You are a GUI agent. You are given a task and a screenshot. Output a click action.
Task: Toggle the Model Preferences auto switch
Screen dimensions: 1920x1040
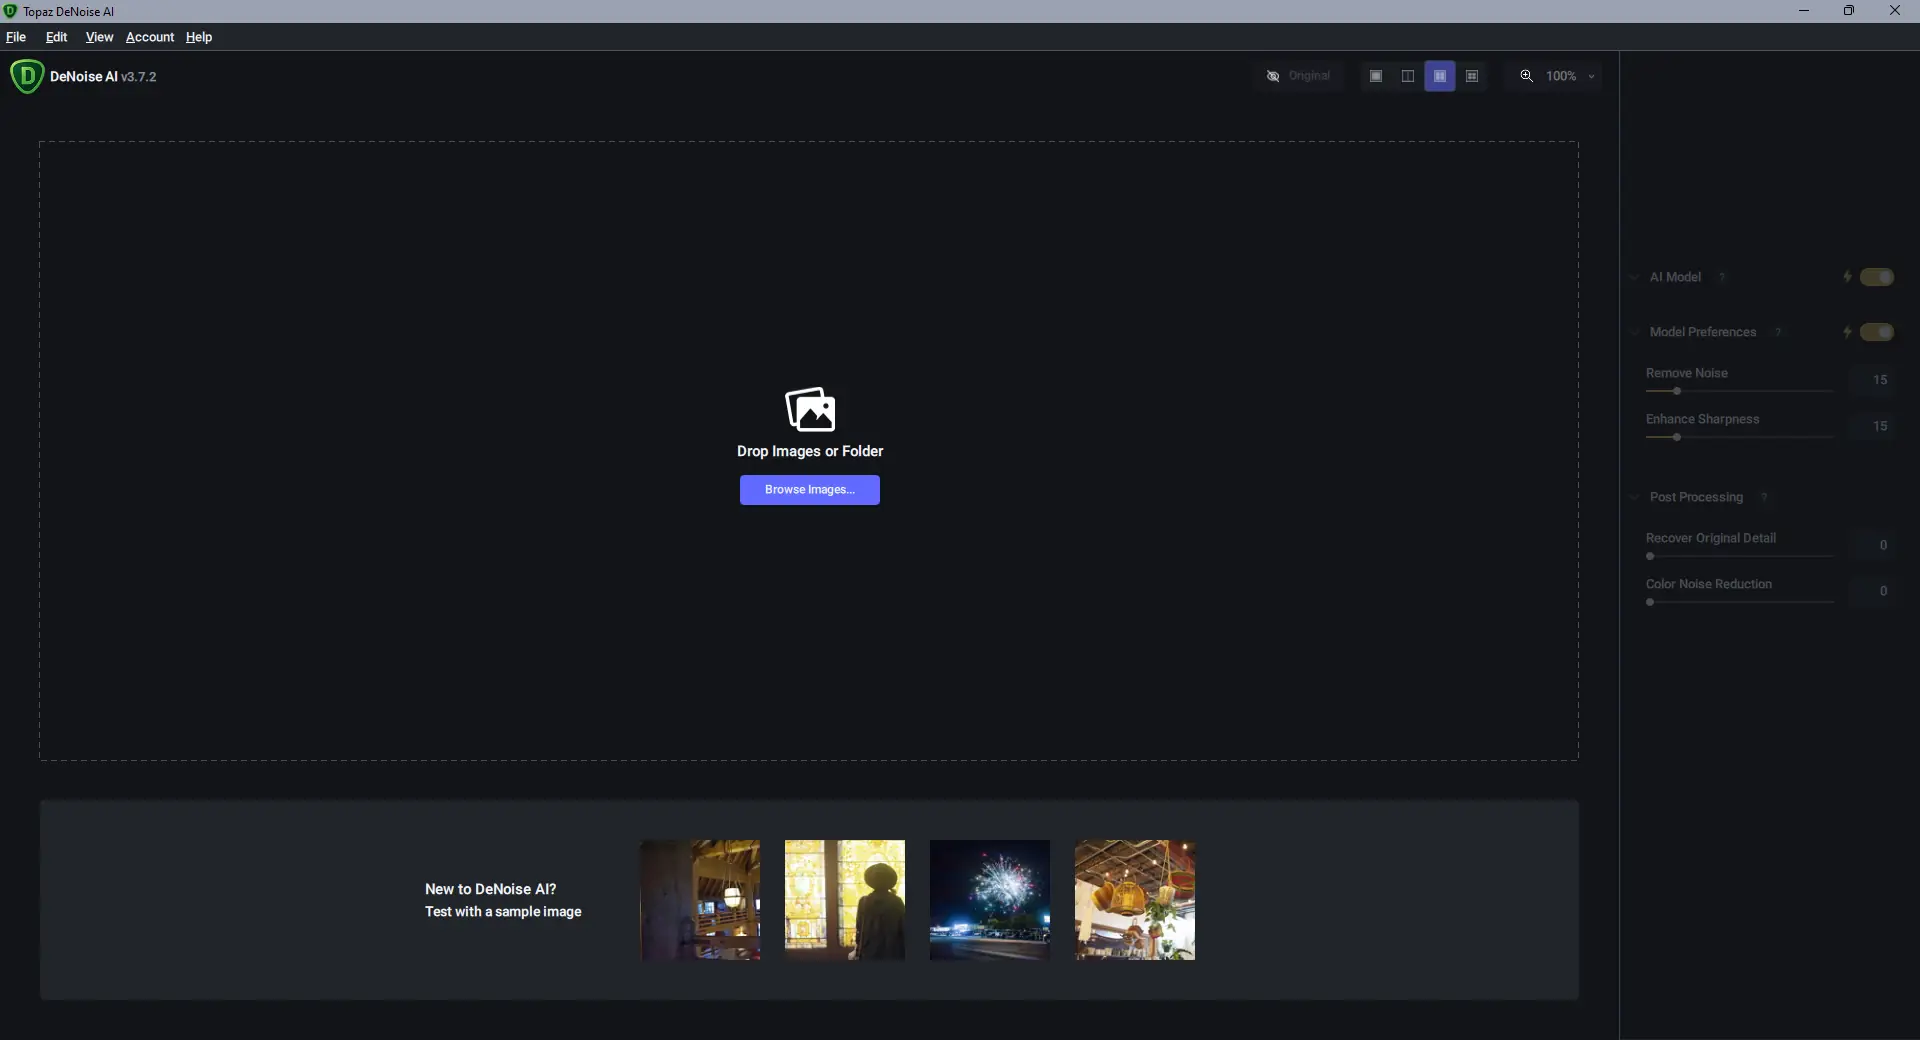coord(1877,332)
